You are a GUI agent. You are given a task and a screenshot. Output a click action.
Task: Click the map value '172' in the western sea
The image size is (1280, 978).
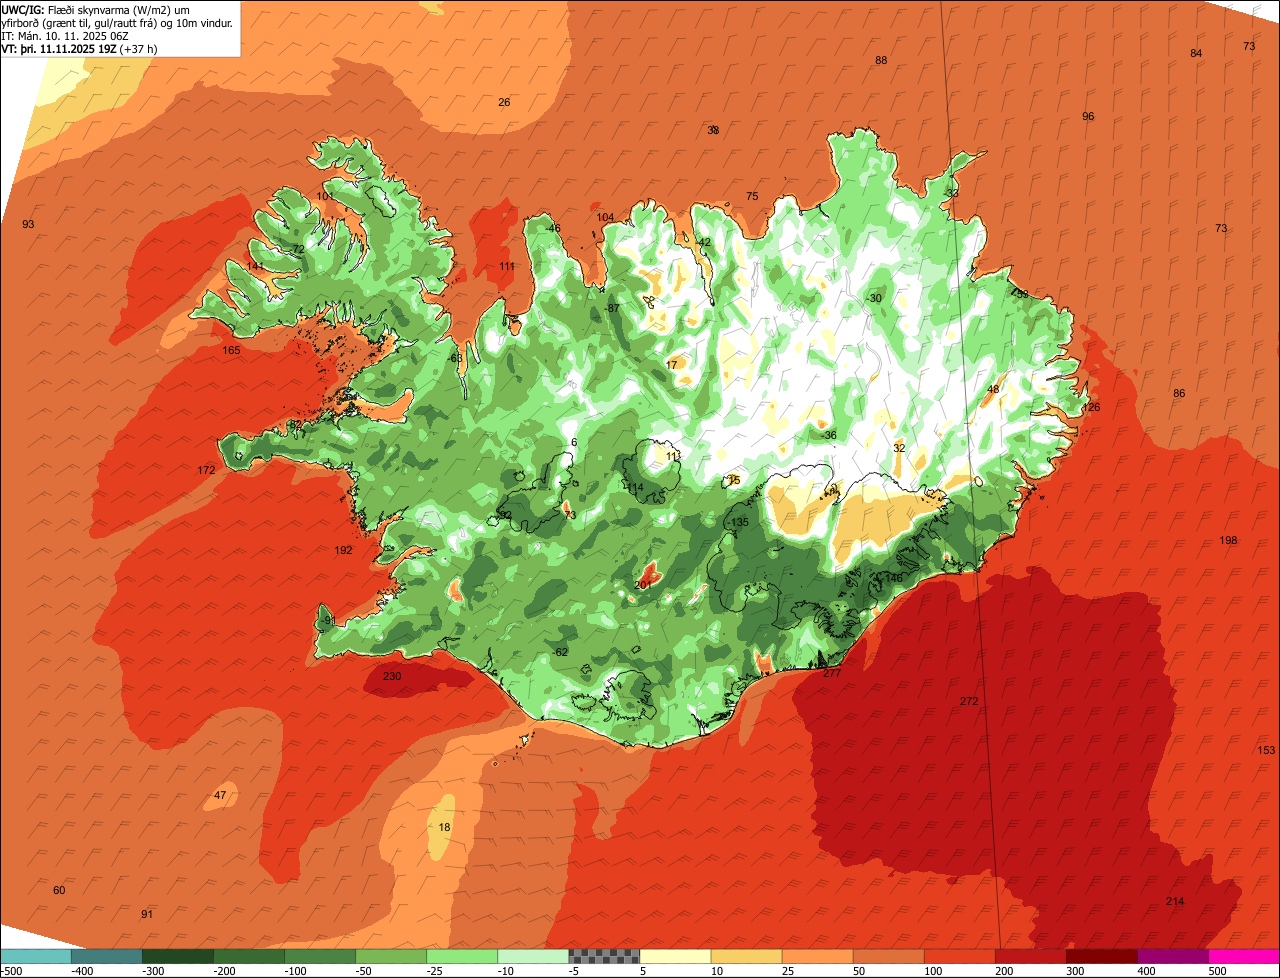[207, 470]
